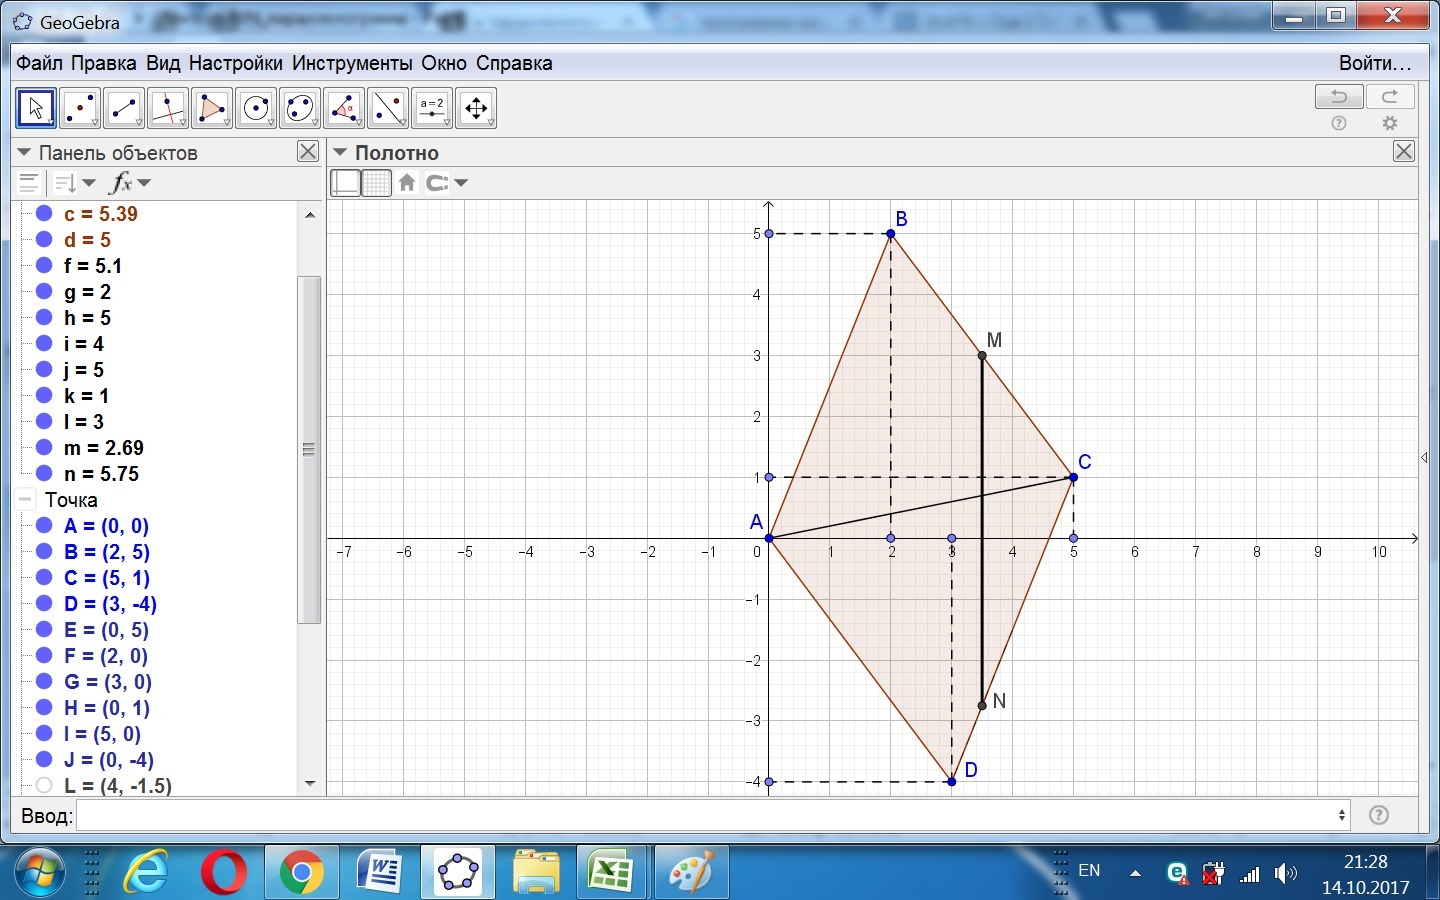
Task: Pick the Polygon tool
Action: pyautogui.click(x=212, y=108)
